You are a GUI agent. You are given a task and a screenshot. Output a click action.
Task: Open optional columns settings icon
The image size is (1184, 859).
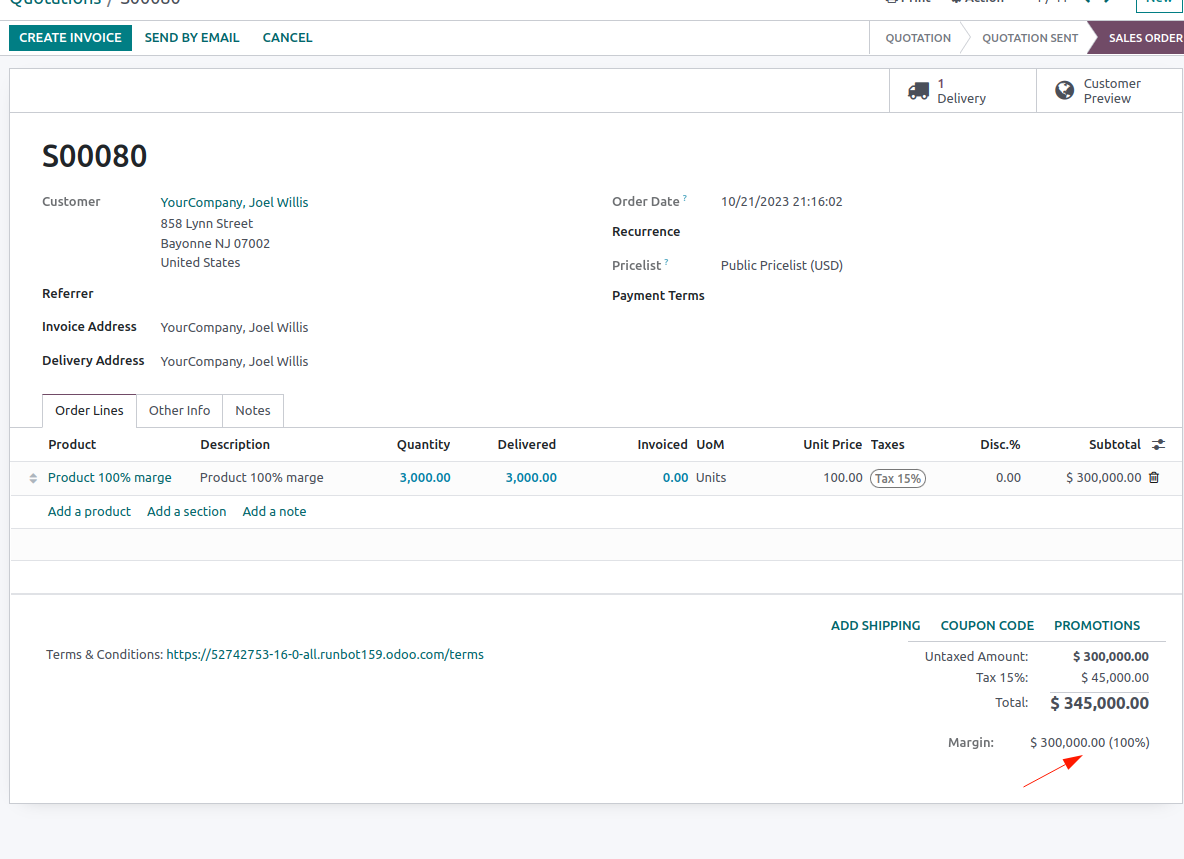coord(1158,445)
